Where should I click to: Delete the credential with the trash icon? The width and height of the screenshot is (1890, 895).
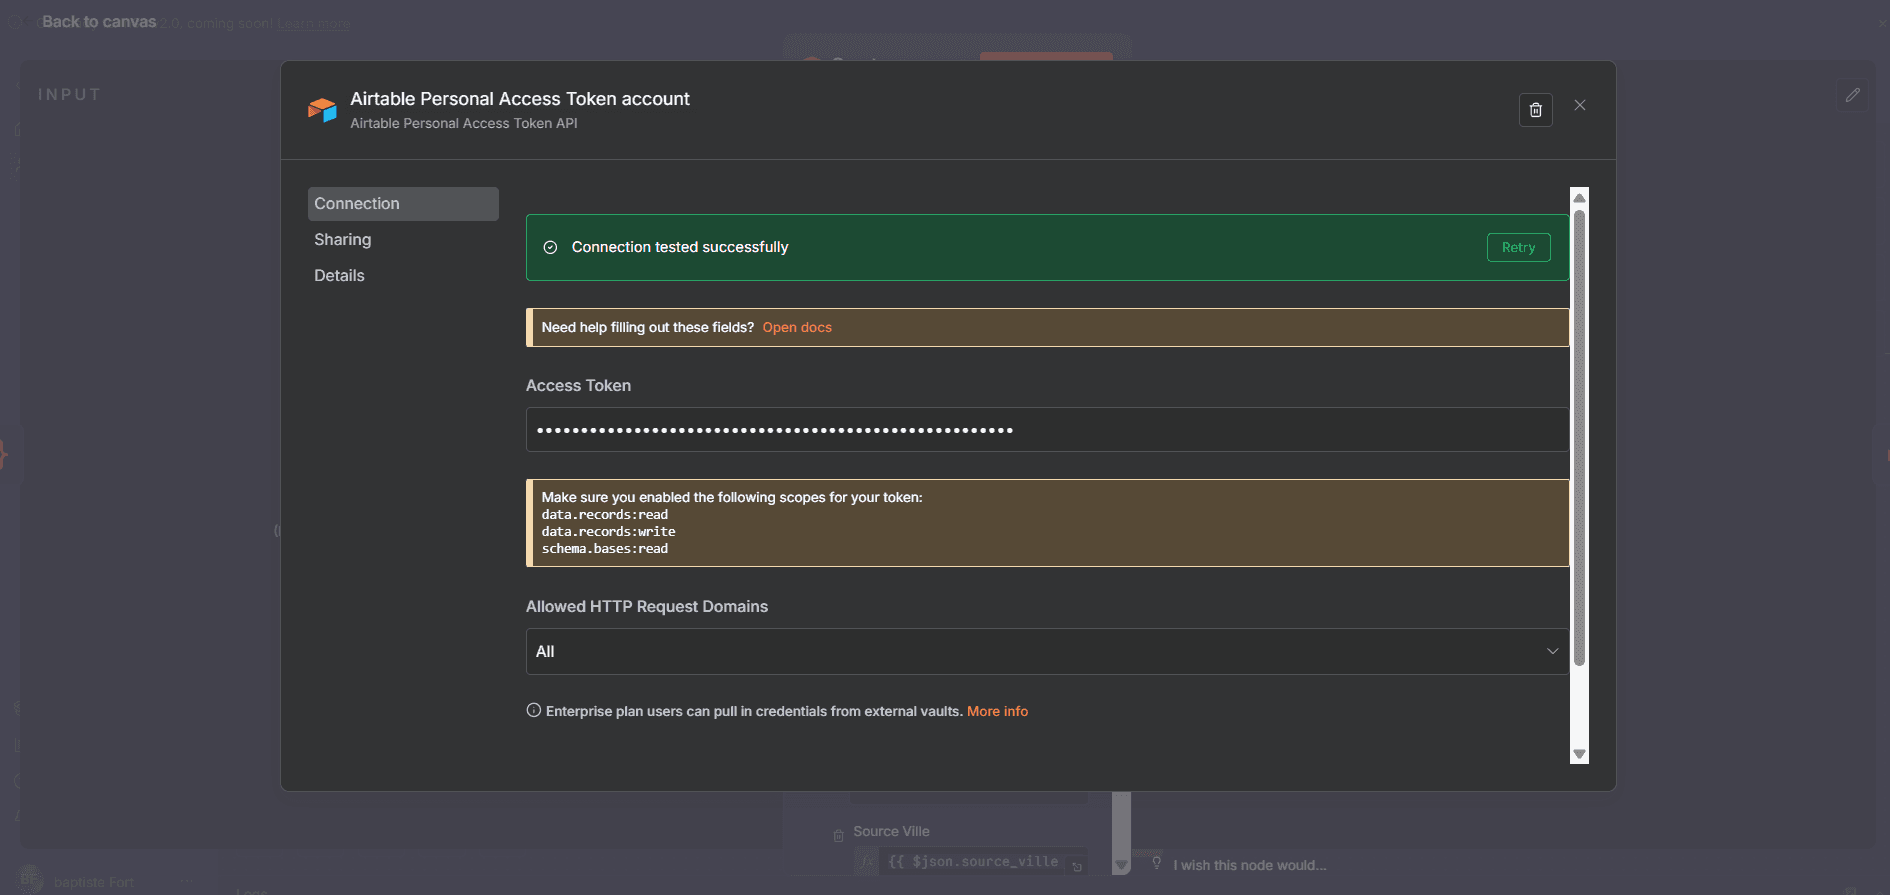(1535, 110)
